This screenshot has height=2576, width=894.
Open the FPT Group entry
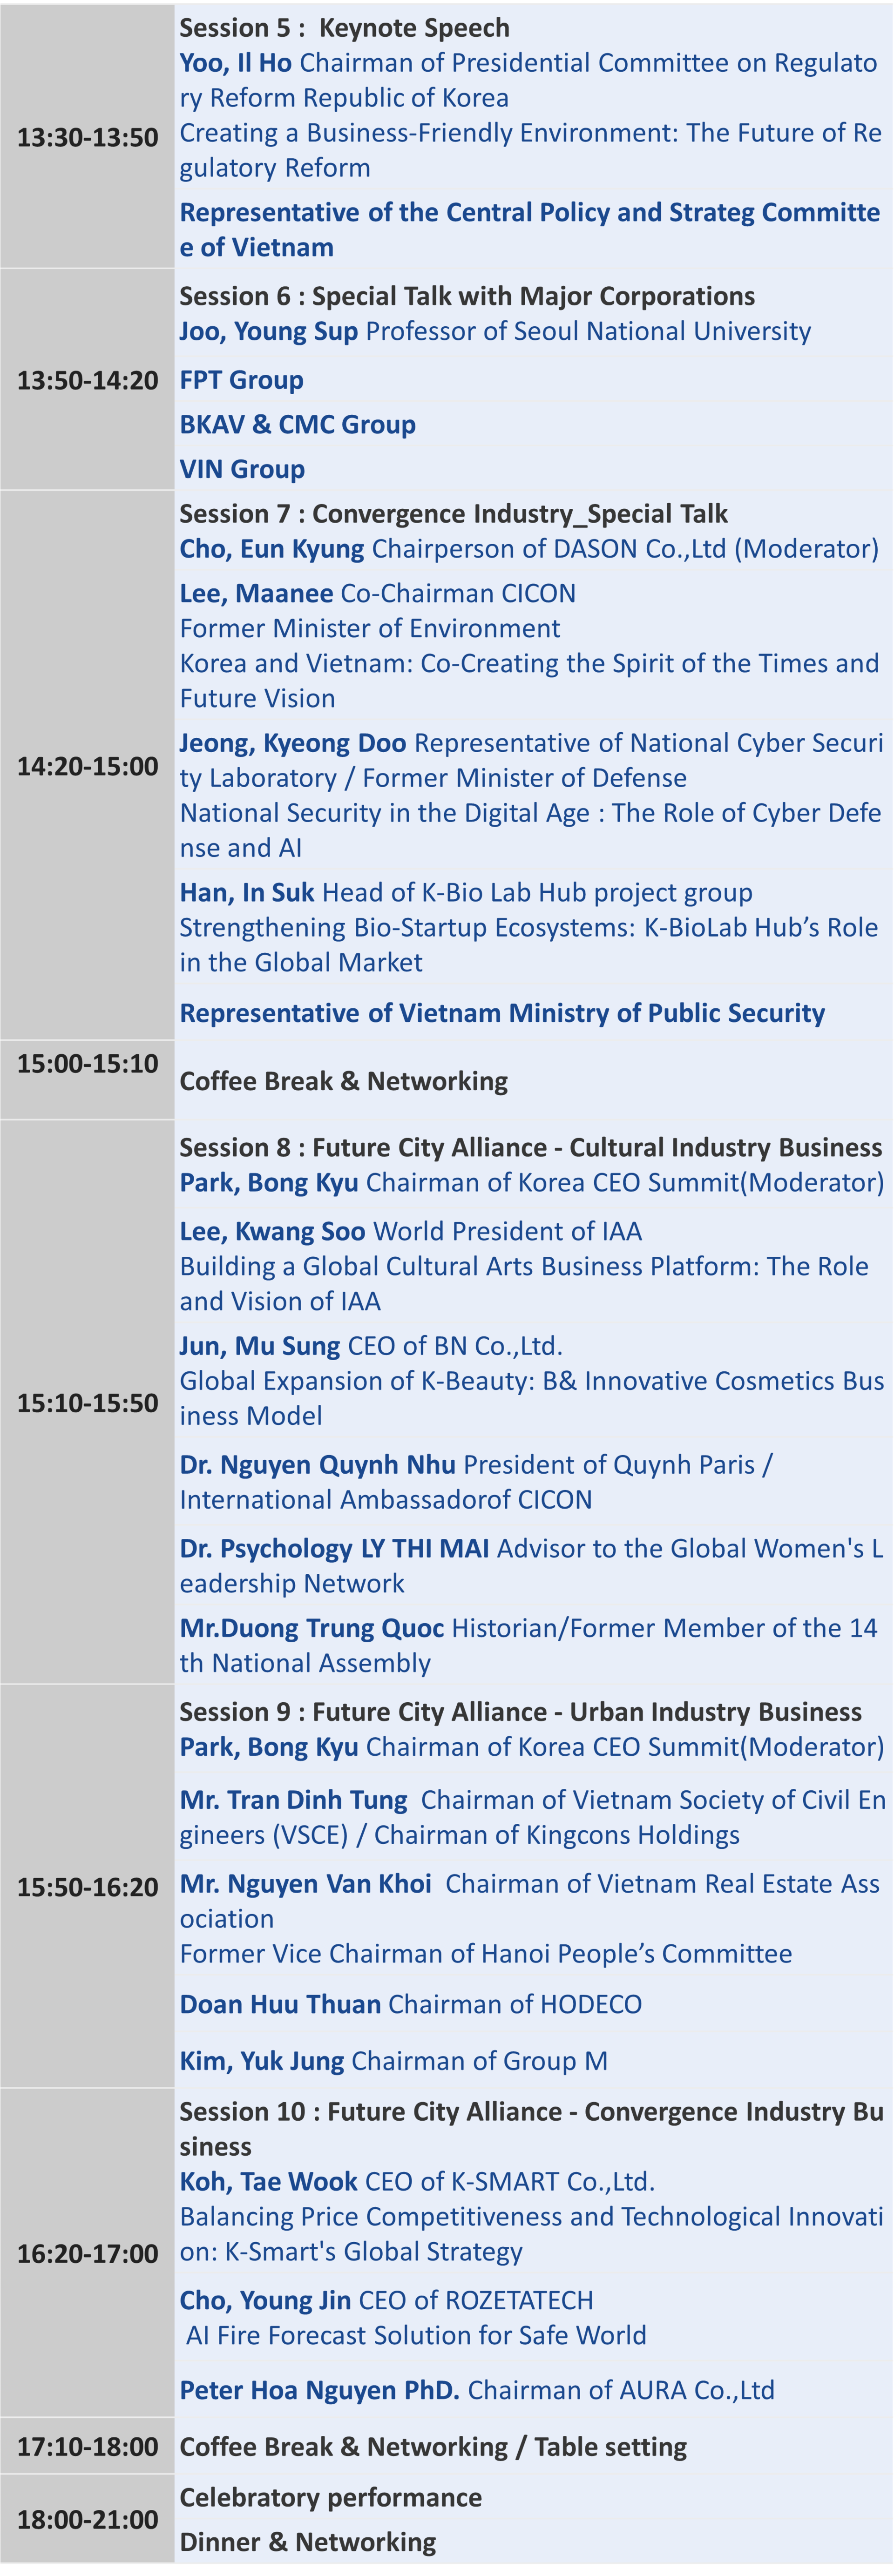pyautogui.click(x=241, y=380)
